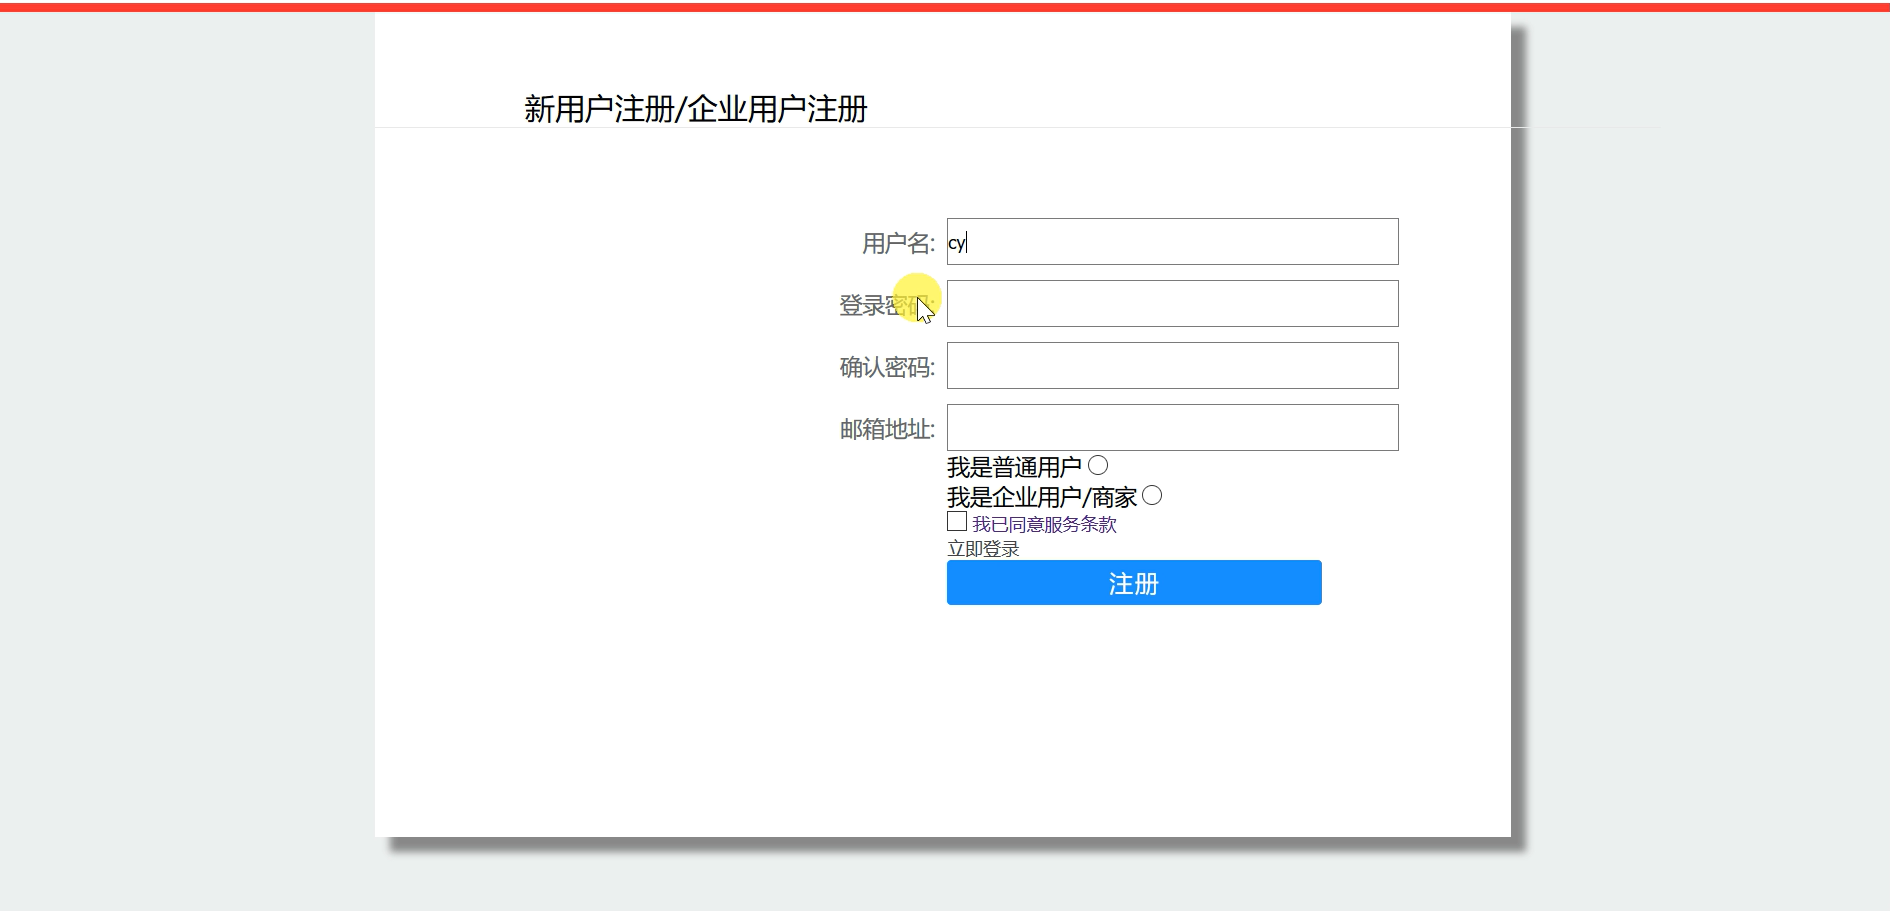Focus the 登录密码 password field
The width and height of the screenshot is (1891, 911).
[1171, 303]
